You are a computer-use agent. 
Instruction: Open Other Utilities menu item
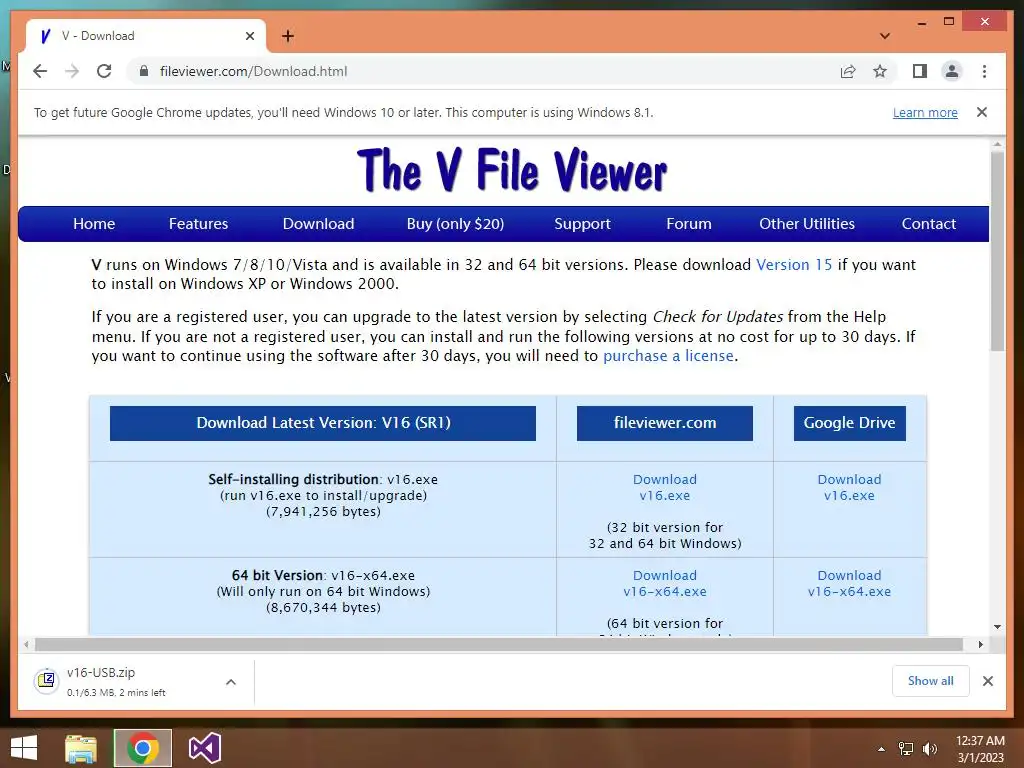(807, 224)
